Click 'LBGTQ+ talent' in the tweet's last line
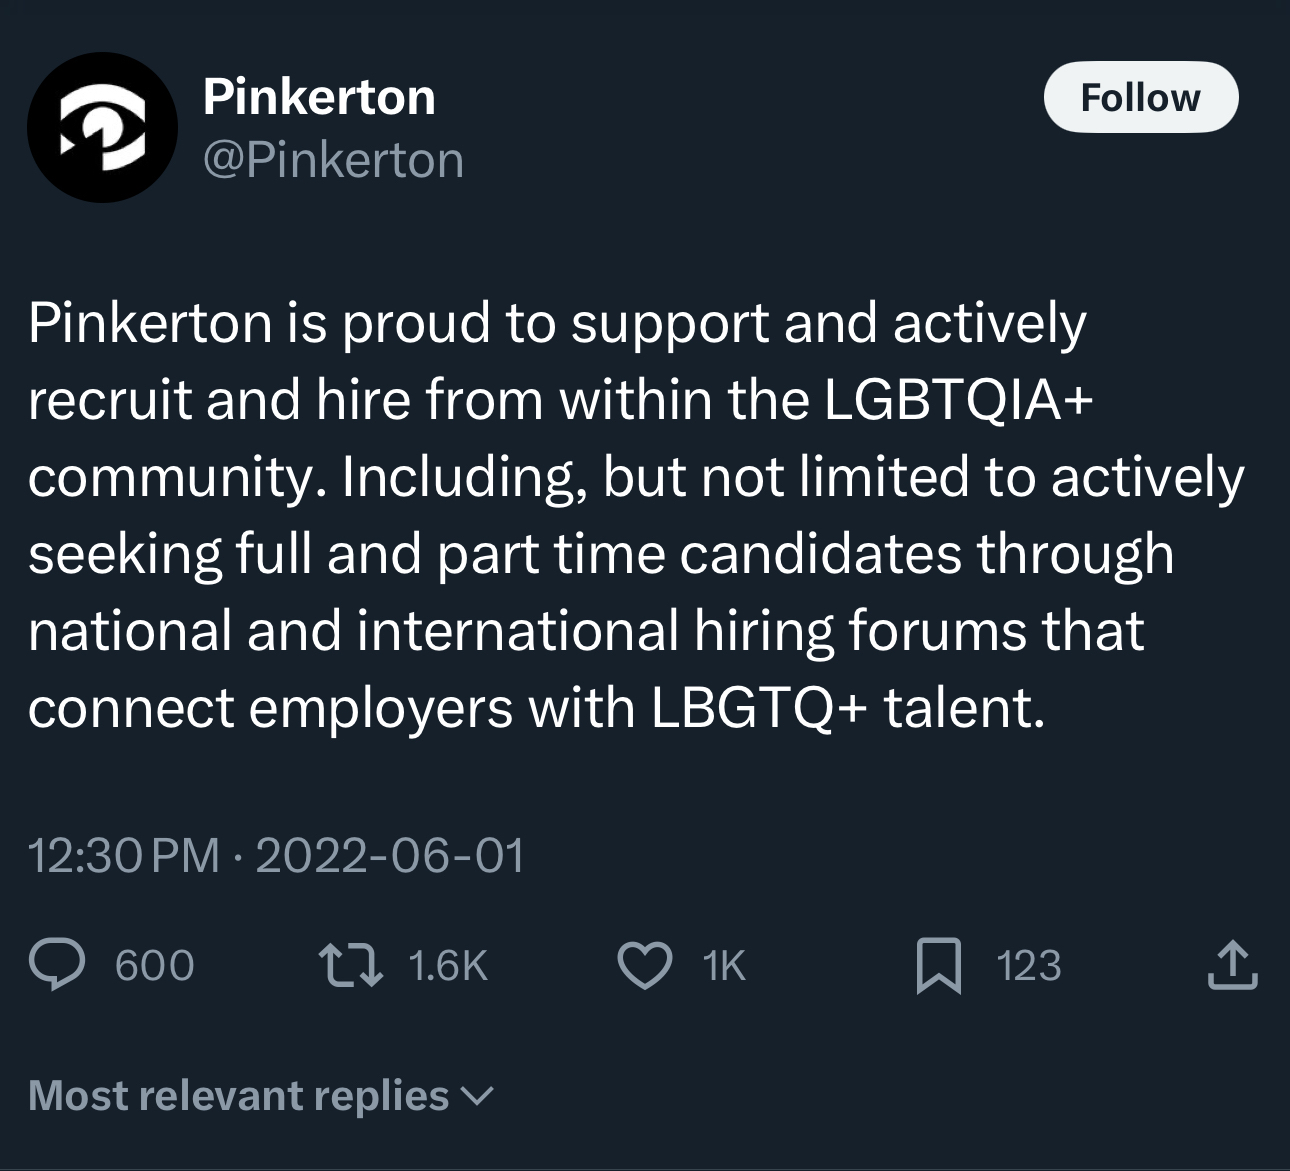1290x1171 pixels. pos(848,708)
